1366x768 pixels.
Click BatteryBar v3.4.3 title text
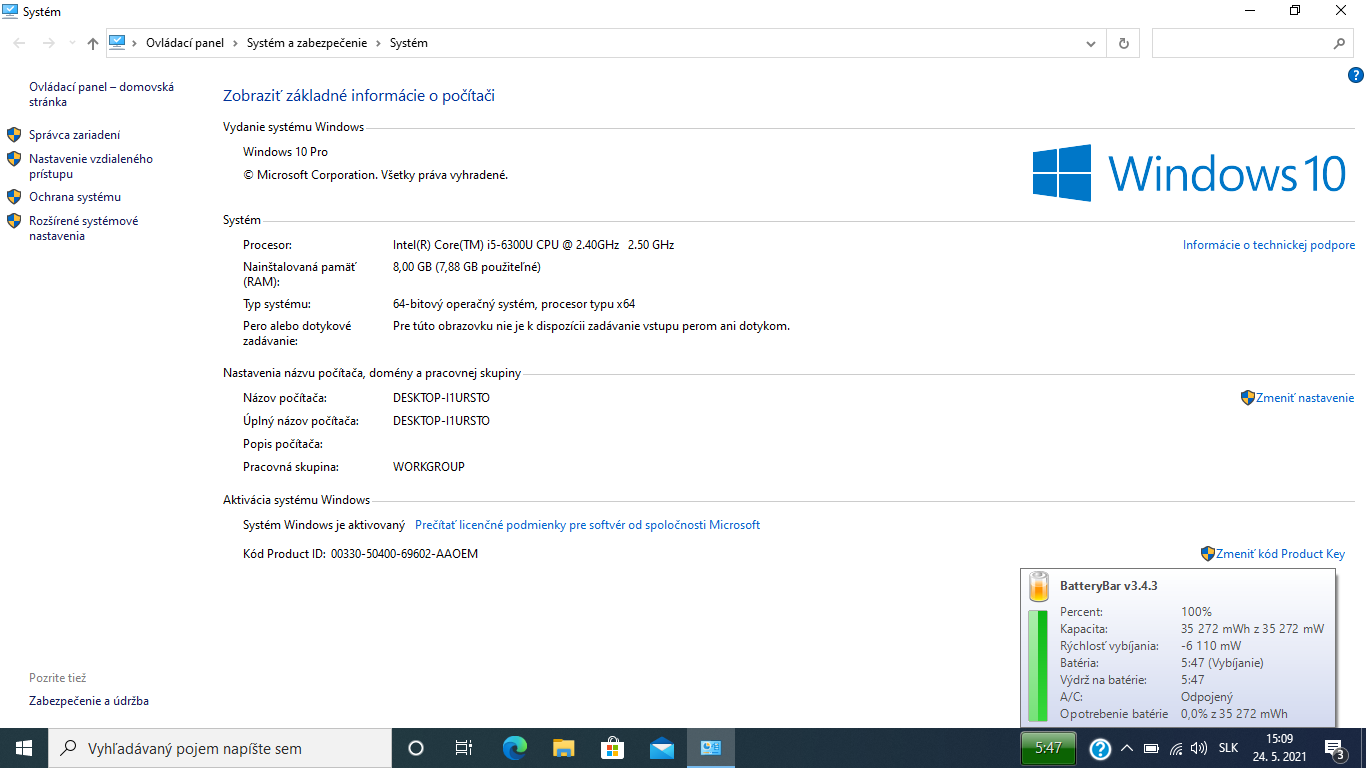(1108, 586)
